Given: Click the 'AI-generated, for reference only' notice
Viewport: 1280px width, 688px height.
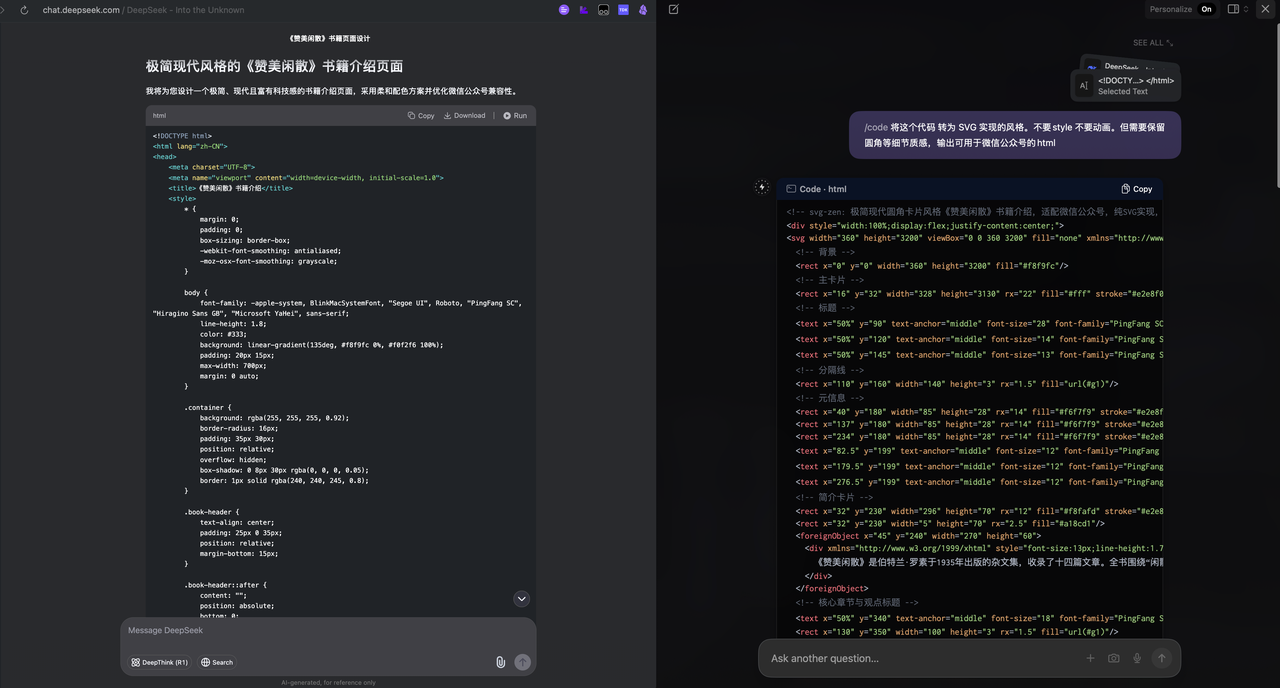Looking at the screenshot, I should [x=328, y=682].
